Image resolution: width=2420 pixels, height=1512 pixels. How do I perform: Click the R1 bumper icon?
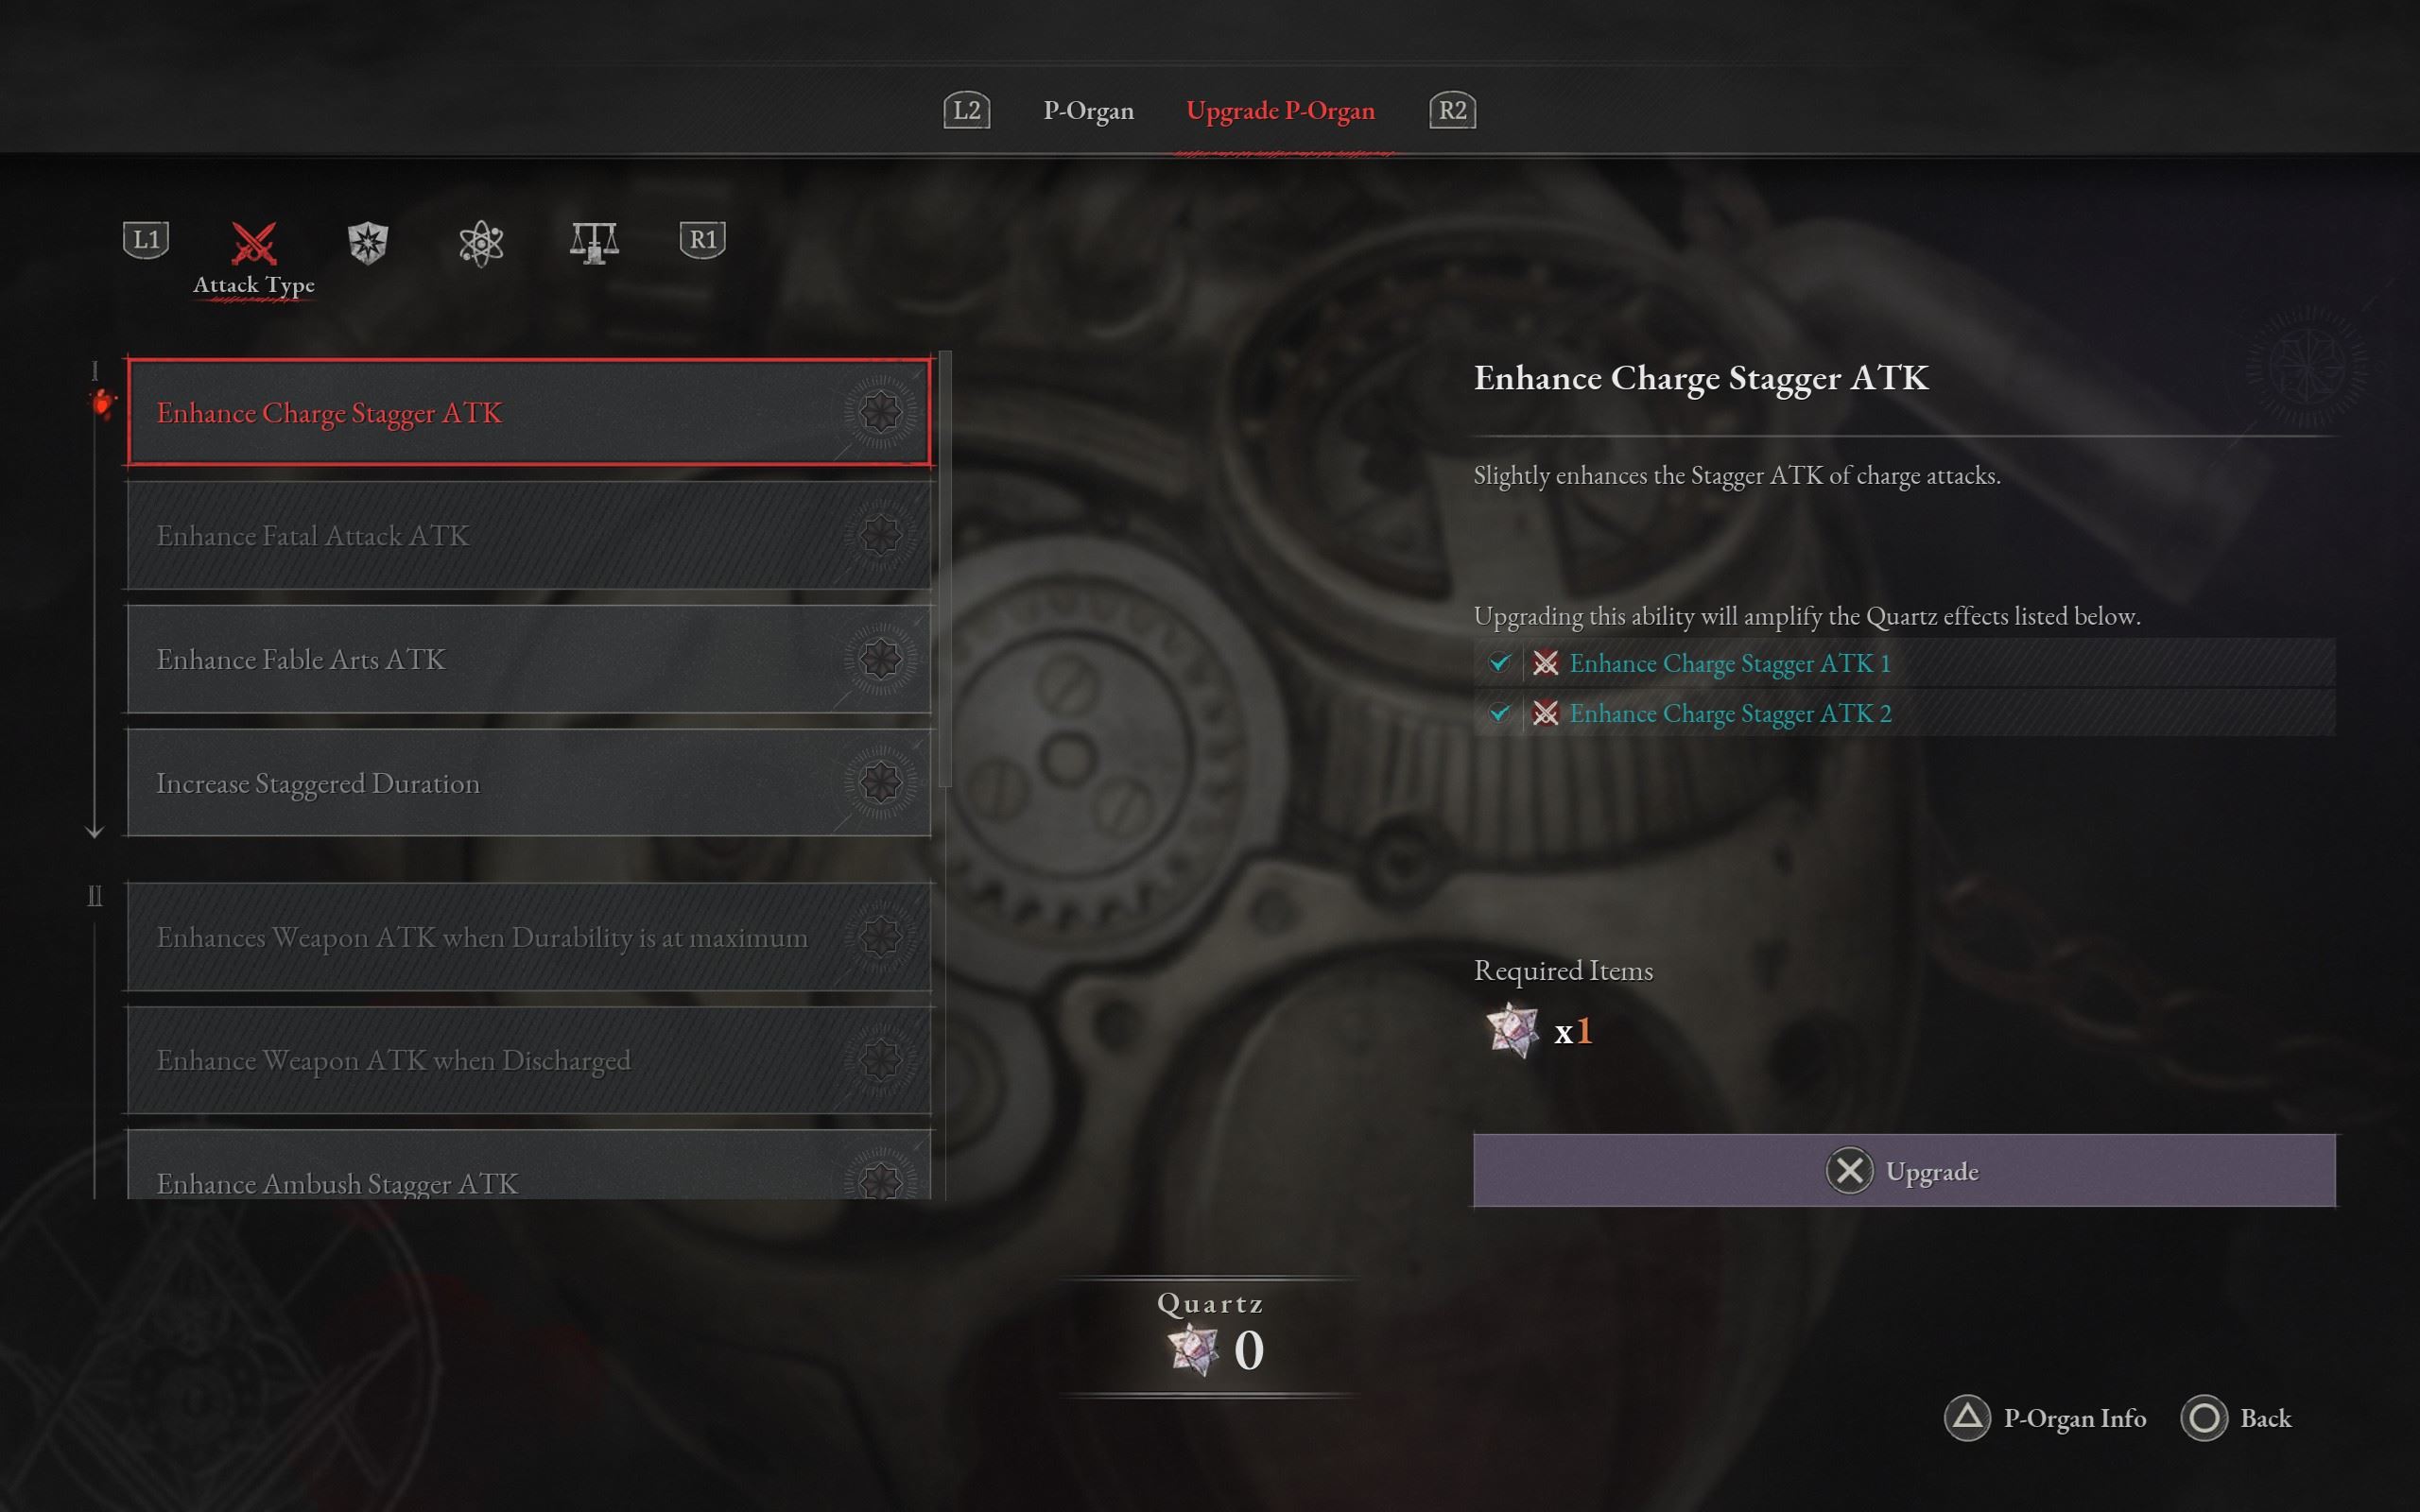[x=703, y=240]
